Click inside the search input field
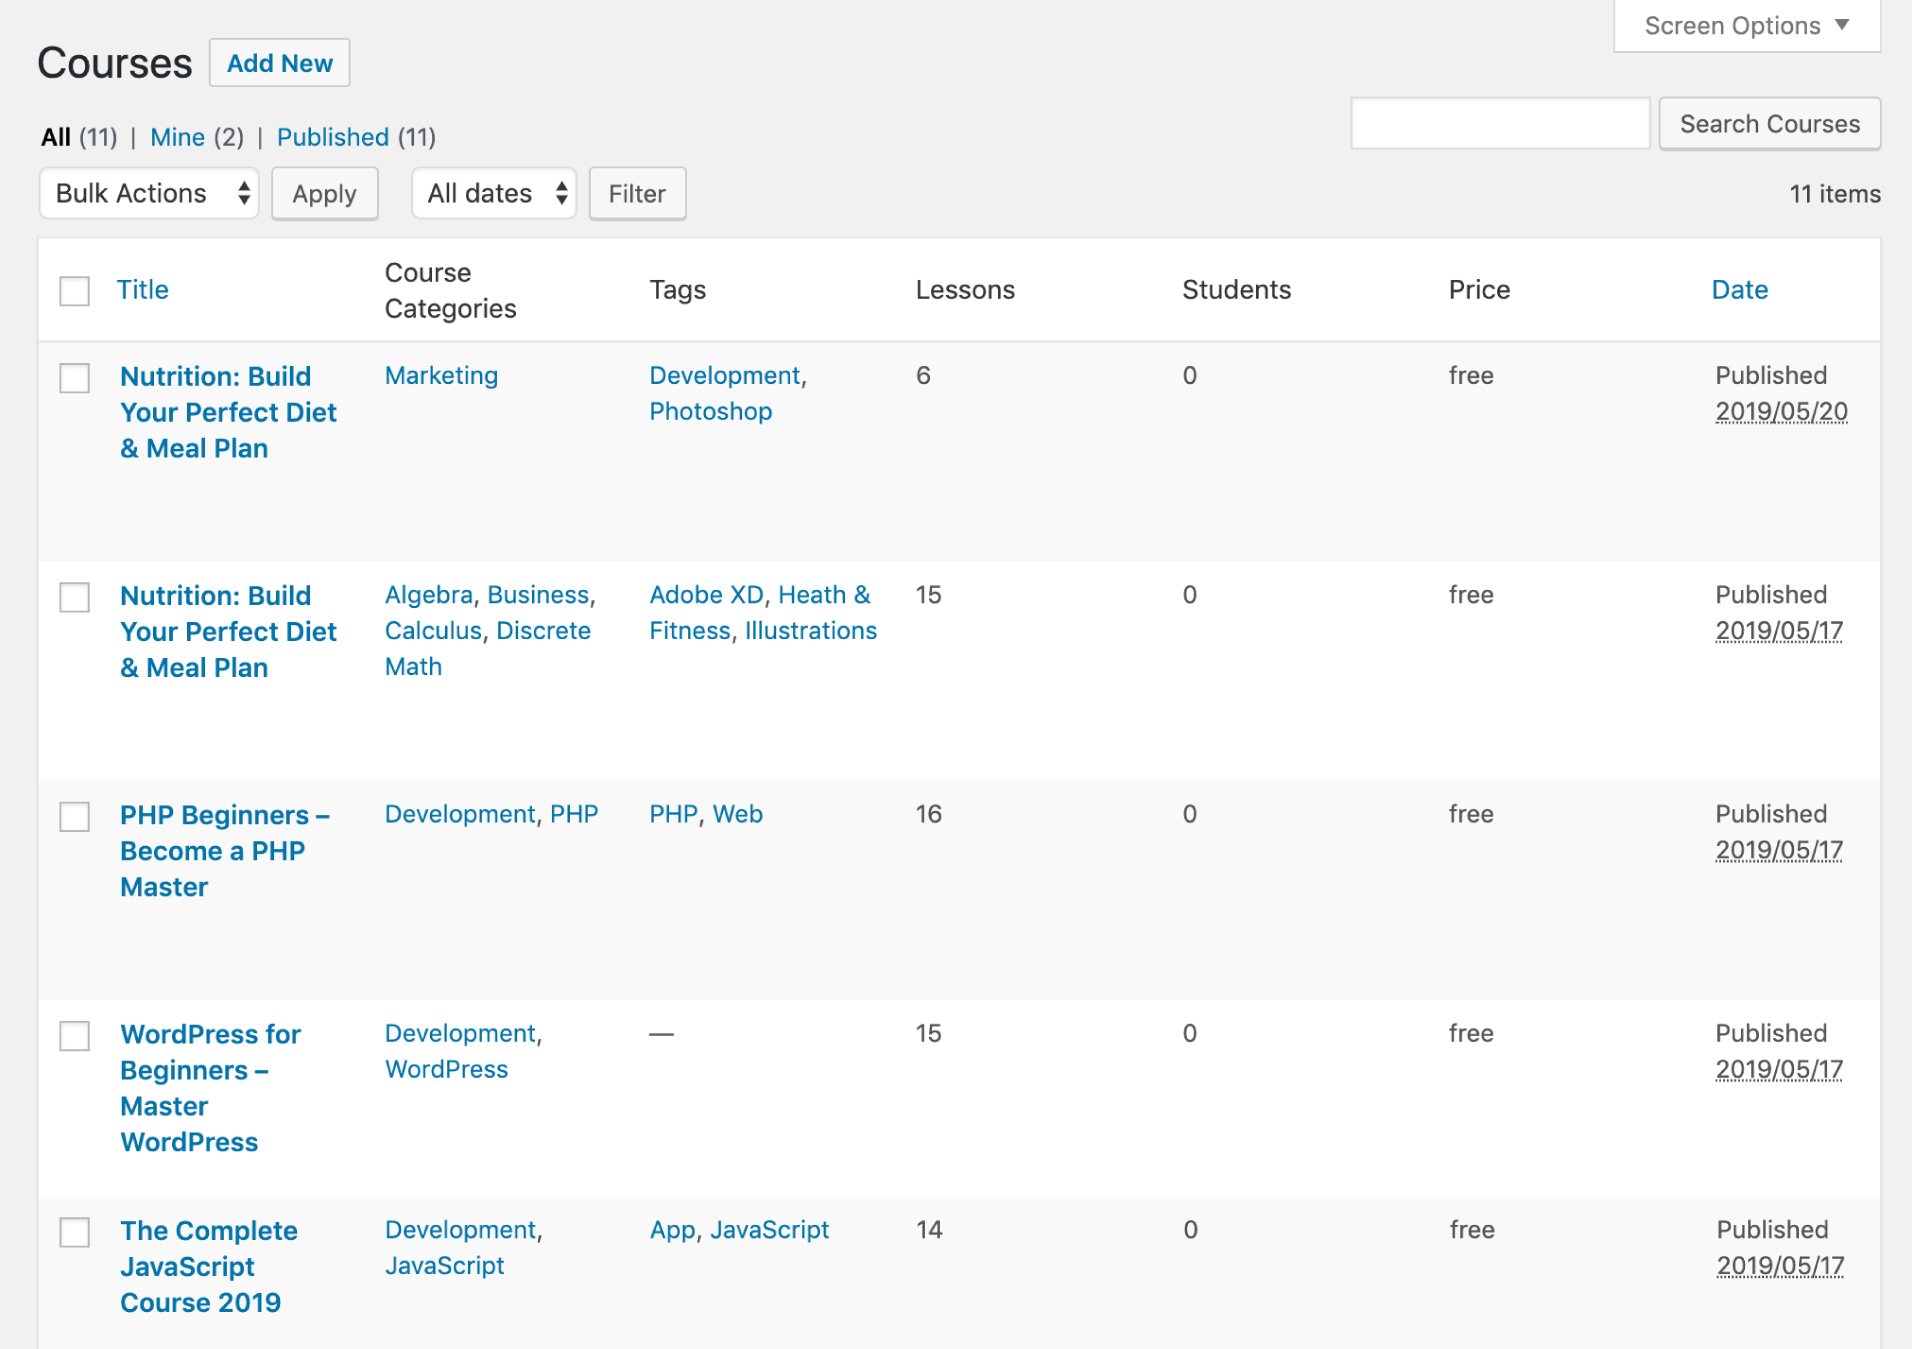The width and height of the screenshot is (1912, 1349). click(1500, 123)
